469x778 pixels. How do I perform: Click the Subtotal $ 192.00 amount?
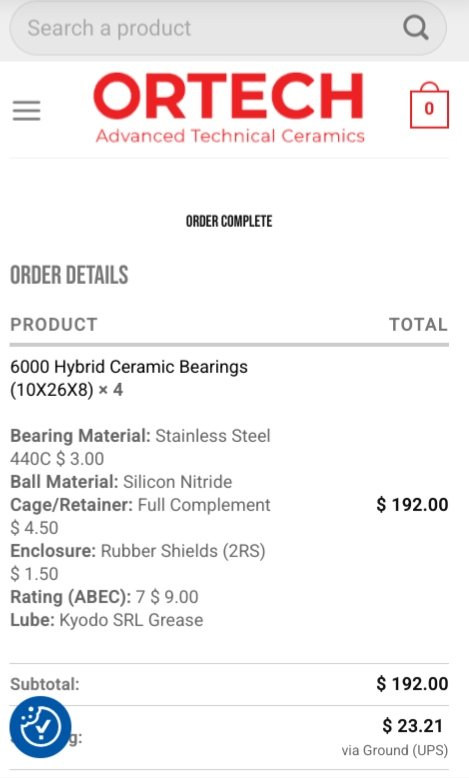[x=412, y=684]
